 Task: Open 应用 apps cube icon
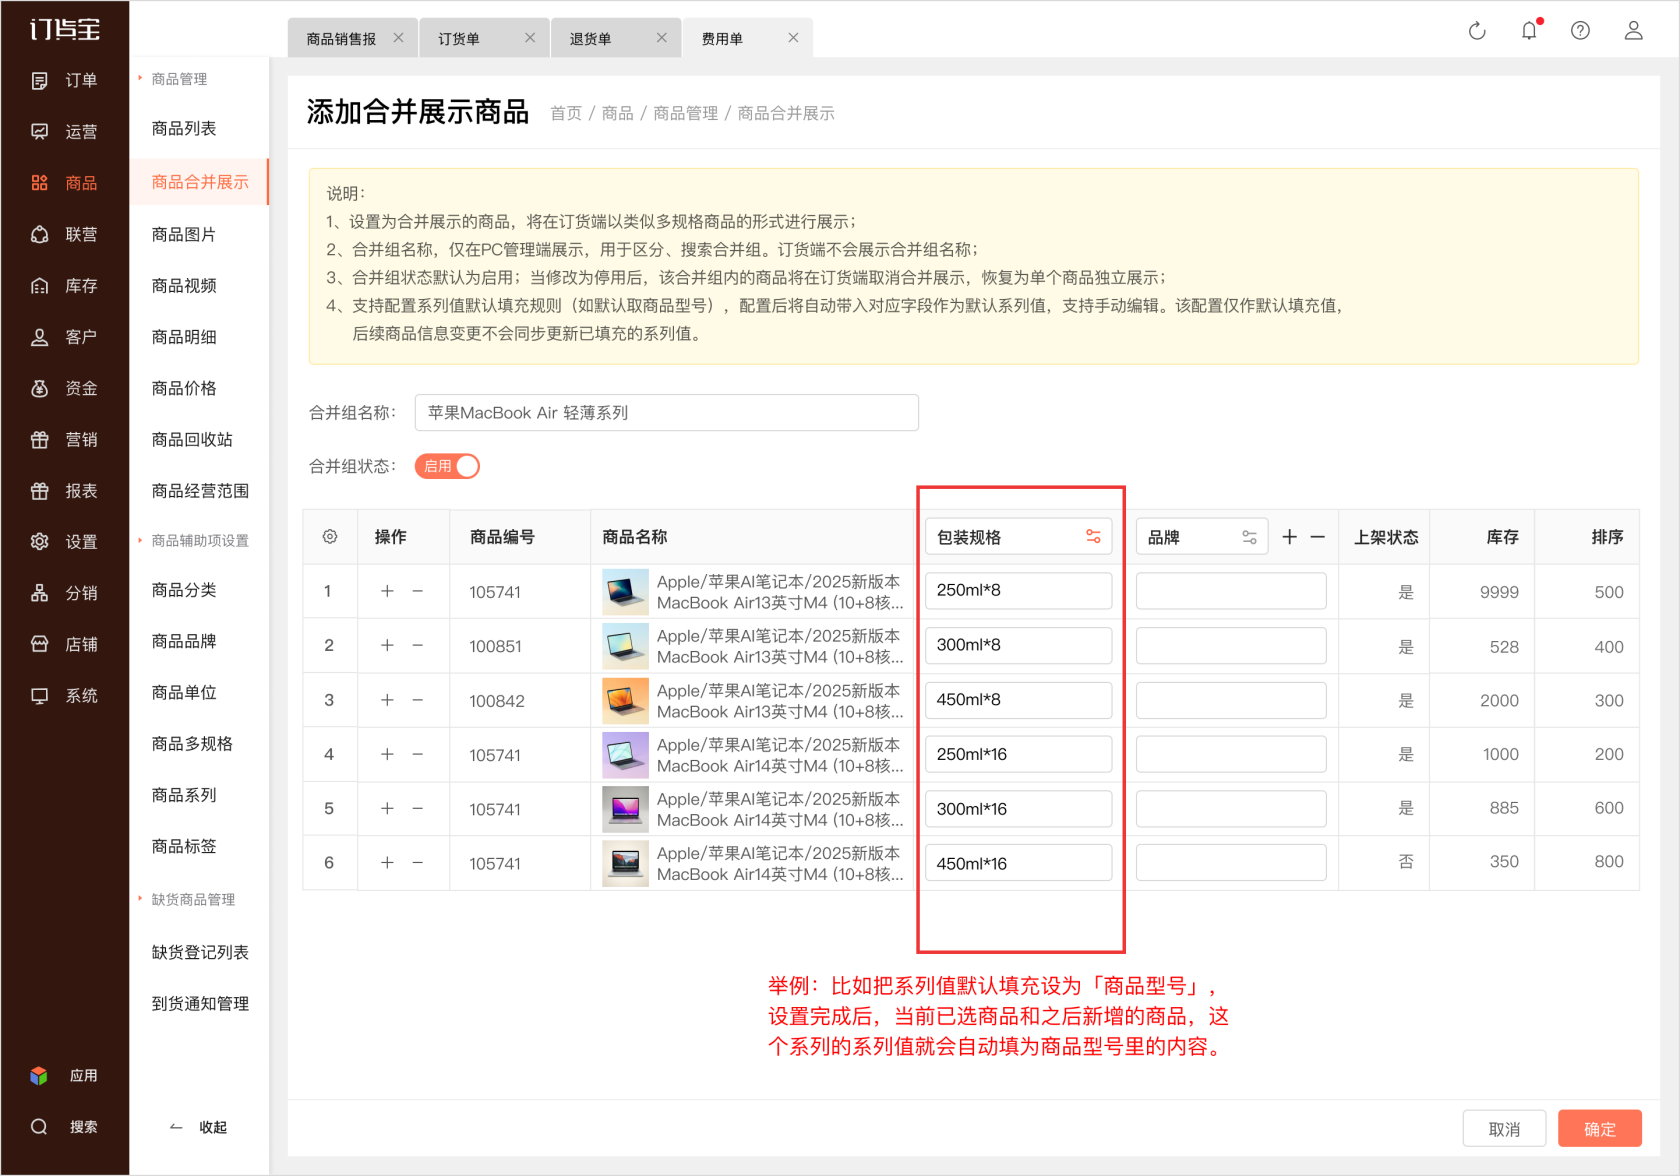(x=39, y=1076)
